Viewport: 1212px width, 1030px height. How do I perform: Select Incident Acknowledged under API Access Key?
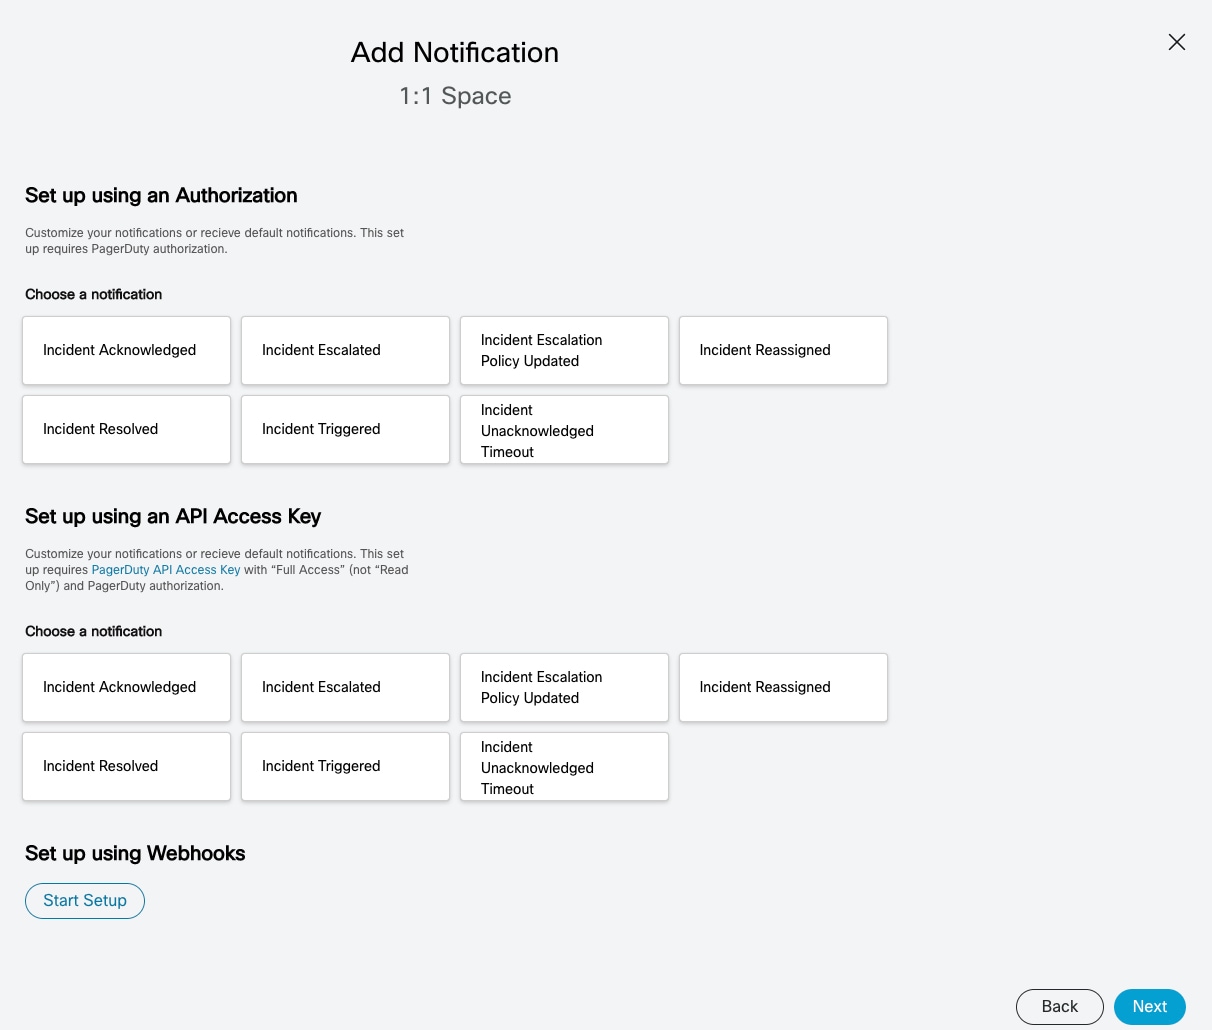click(x=126, y=687)
